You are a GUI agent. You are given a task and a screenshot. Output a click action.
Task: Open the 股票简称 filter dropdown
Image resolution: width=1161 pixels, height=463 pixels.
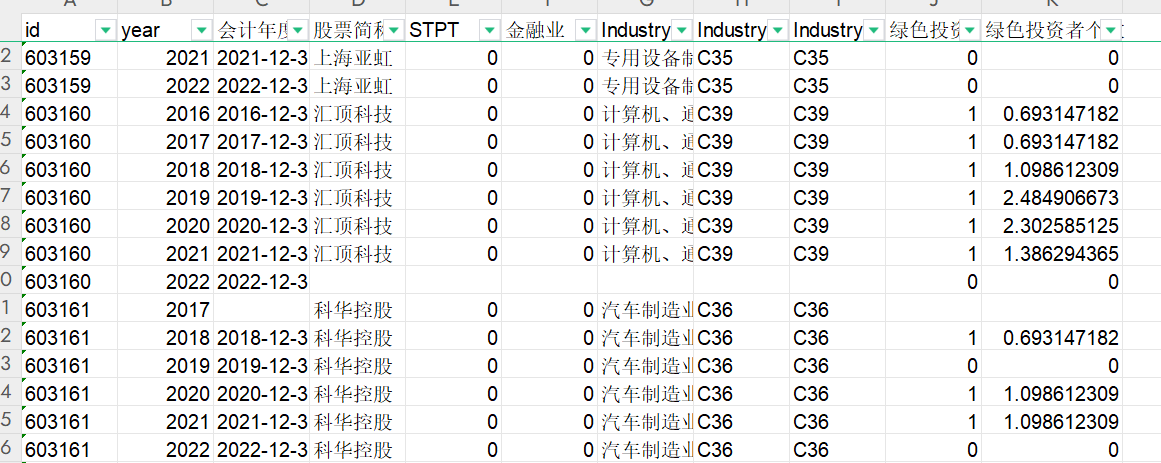coord(393,31)
